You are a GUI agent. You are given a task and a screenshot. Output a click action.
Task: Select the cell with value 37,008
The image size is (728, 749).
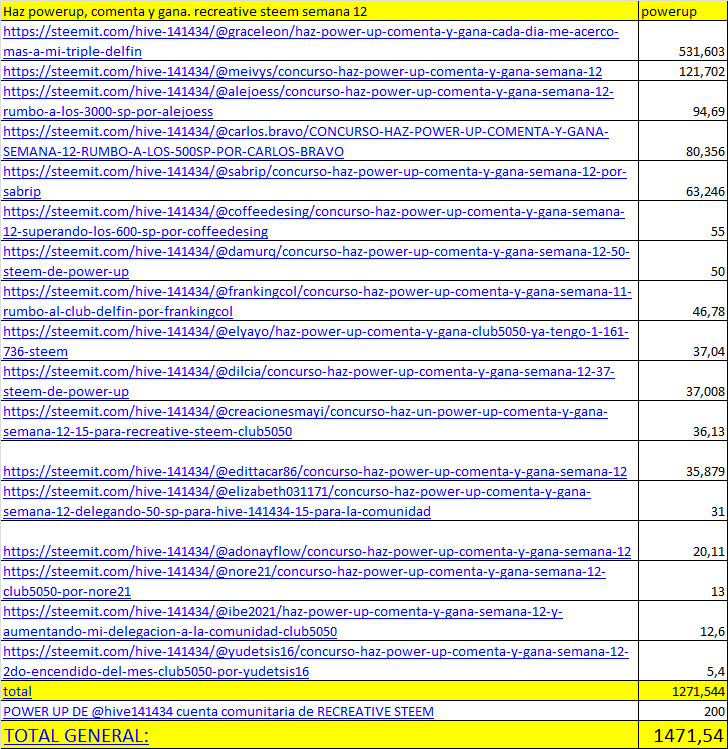(683, 382)
